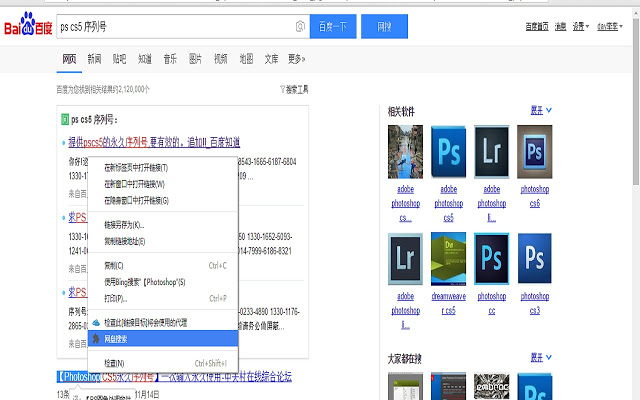Image resolution: width=640 pixels, height=400 pixels.
Task: Open the "embrace" thumbnail under 大家都在搜
Action: coord(491,386)
